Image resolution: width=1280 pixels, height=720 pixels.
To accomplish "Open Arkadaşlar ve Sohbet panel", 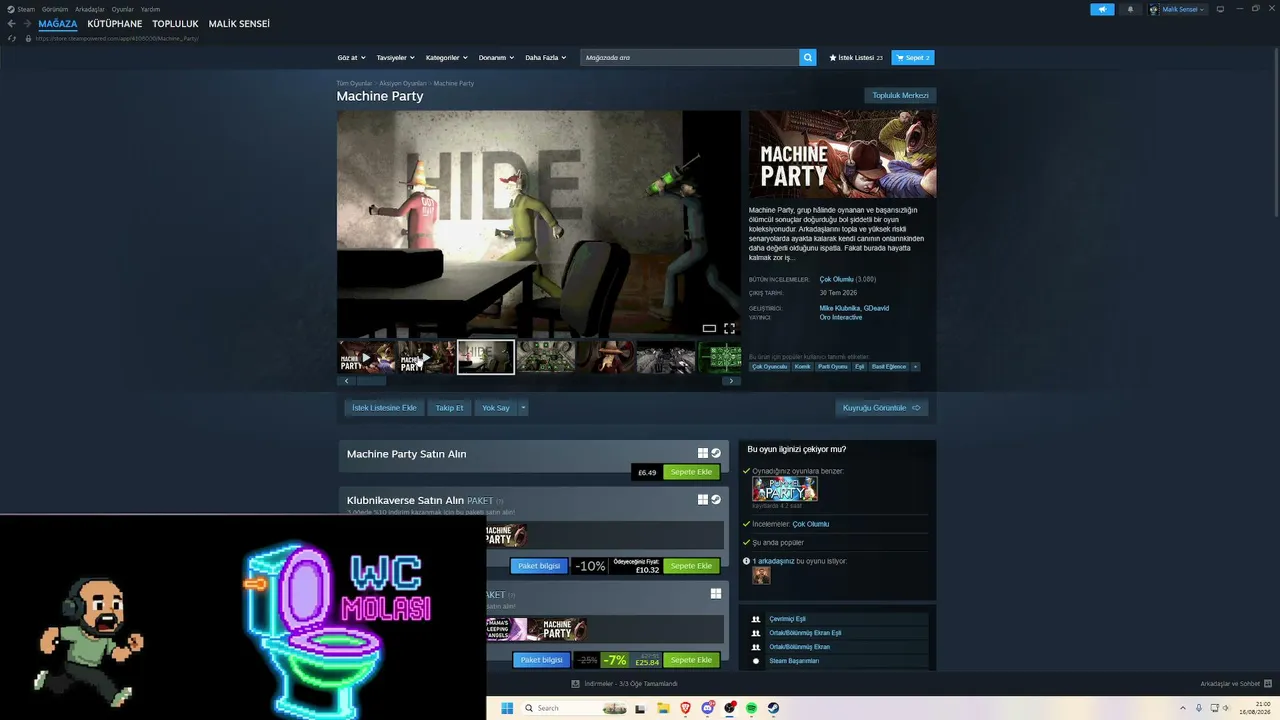I will 1236,684.
